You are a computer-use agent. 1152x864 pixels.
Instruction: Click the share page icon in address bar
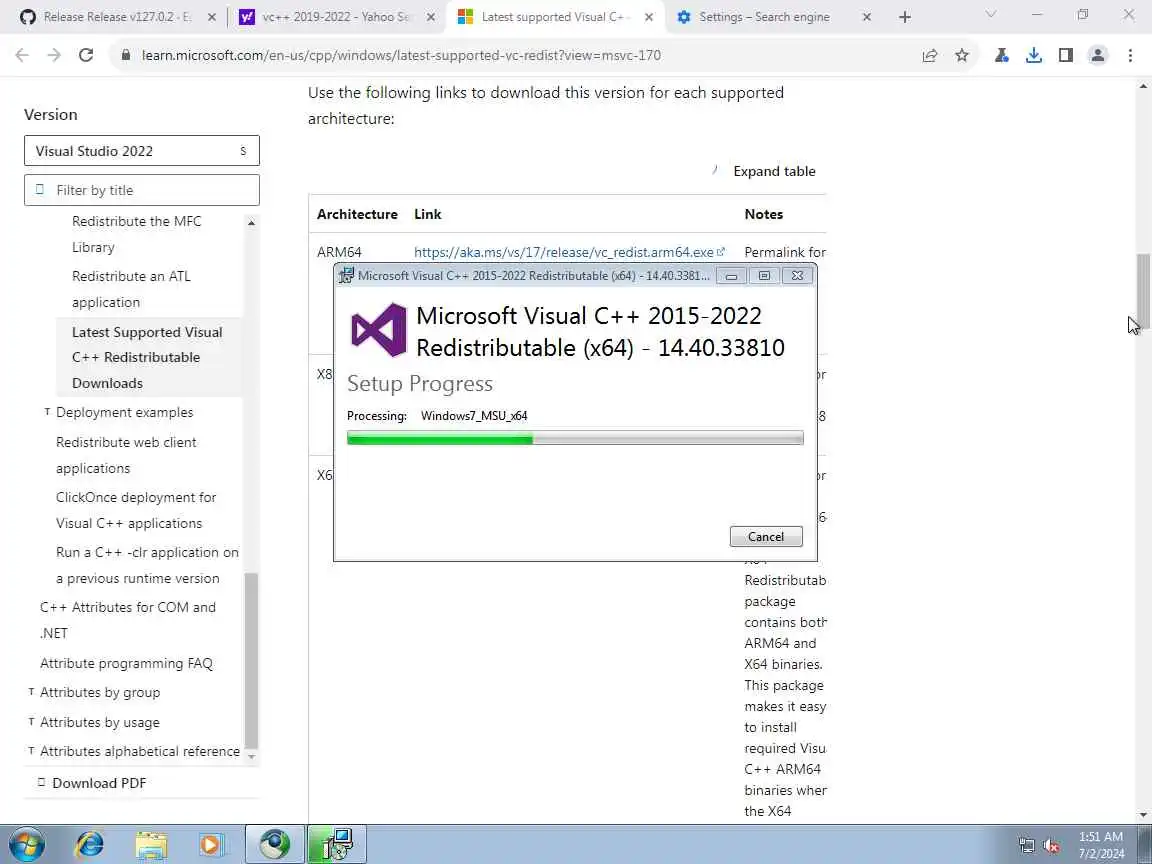point(929,55)
